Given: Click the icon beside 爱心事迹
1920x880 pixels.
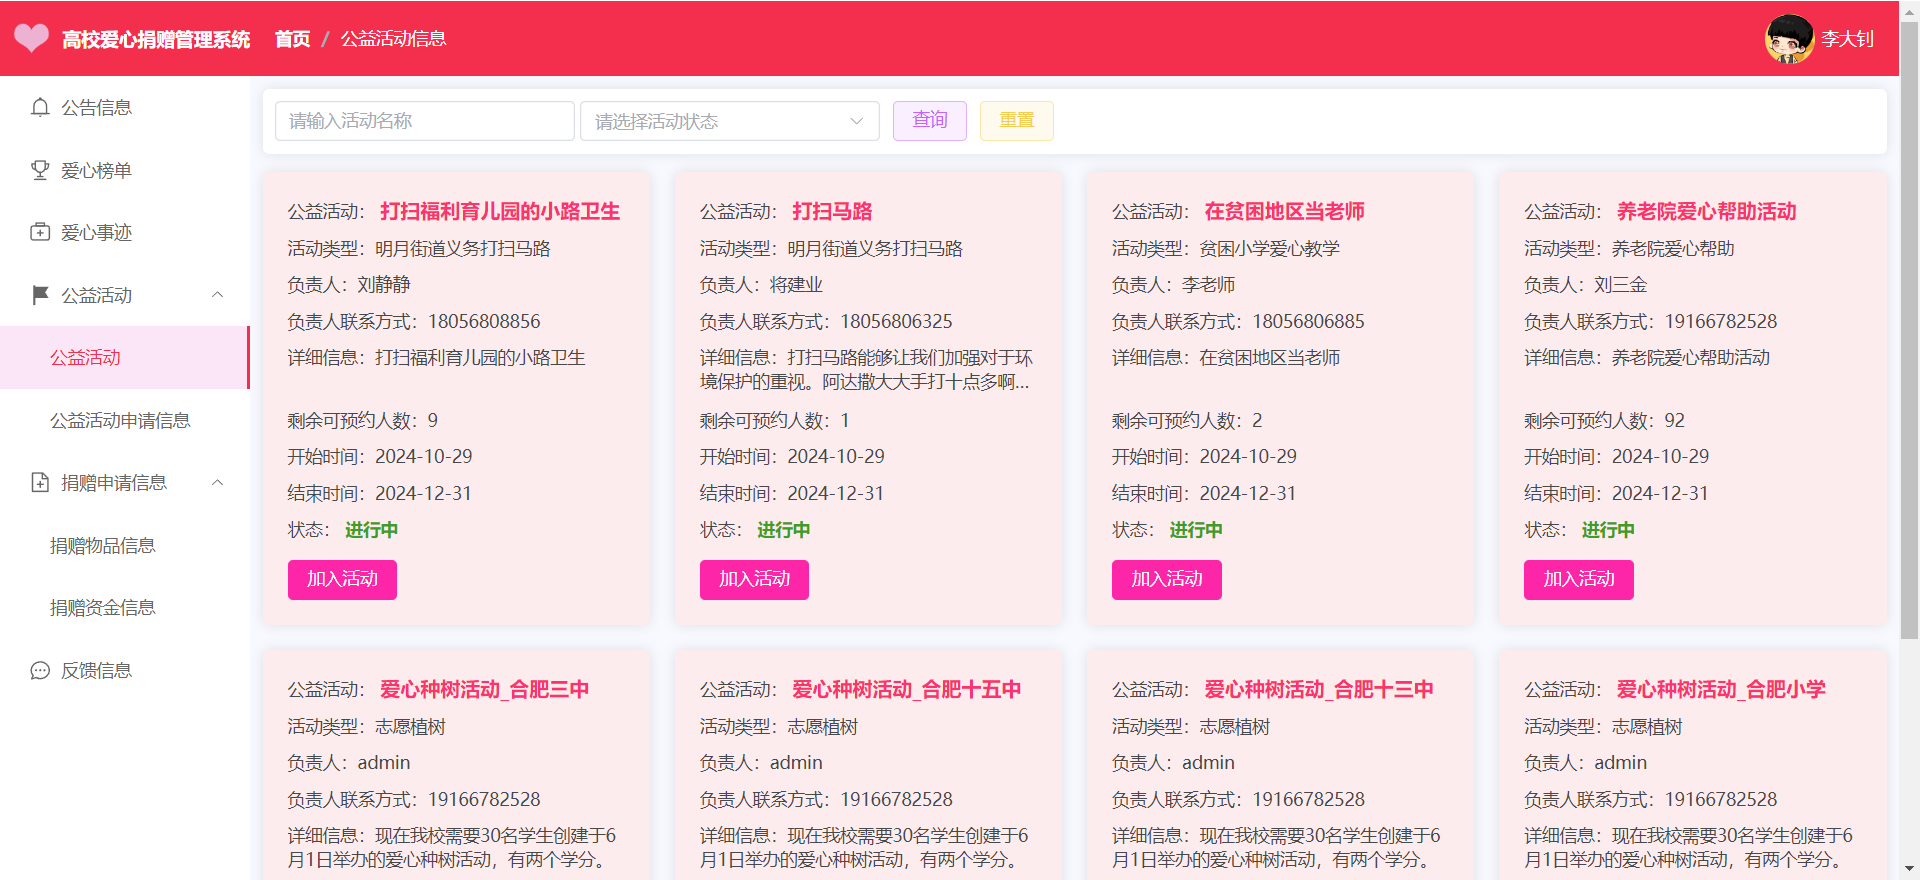Looking at the screenshot, I should [x=40, y=232].
